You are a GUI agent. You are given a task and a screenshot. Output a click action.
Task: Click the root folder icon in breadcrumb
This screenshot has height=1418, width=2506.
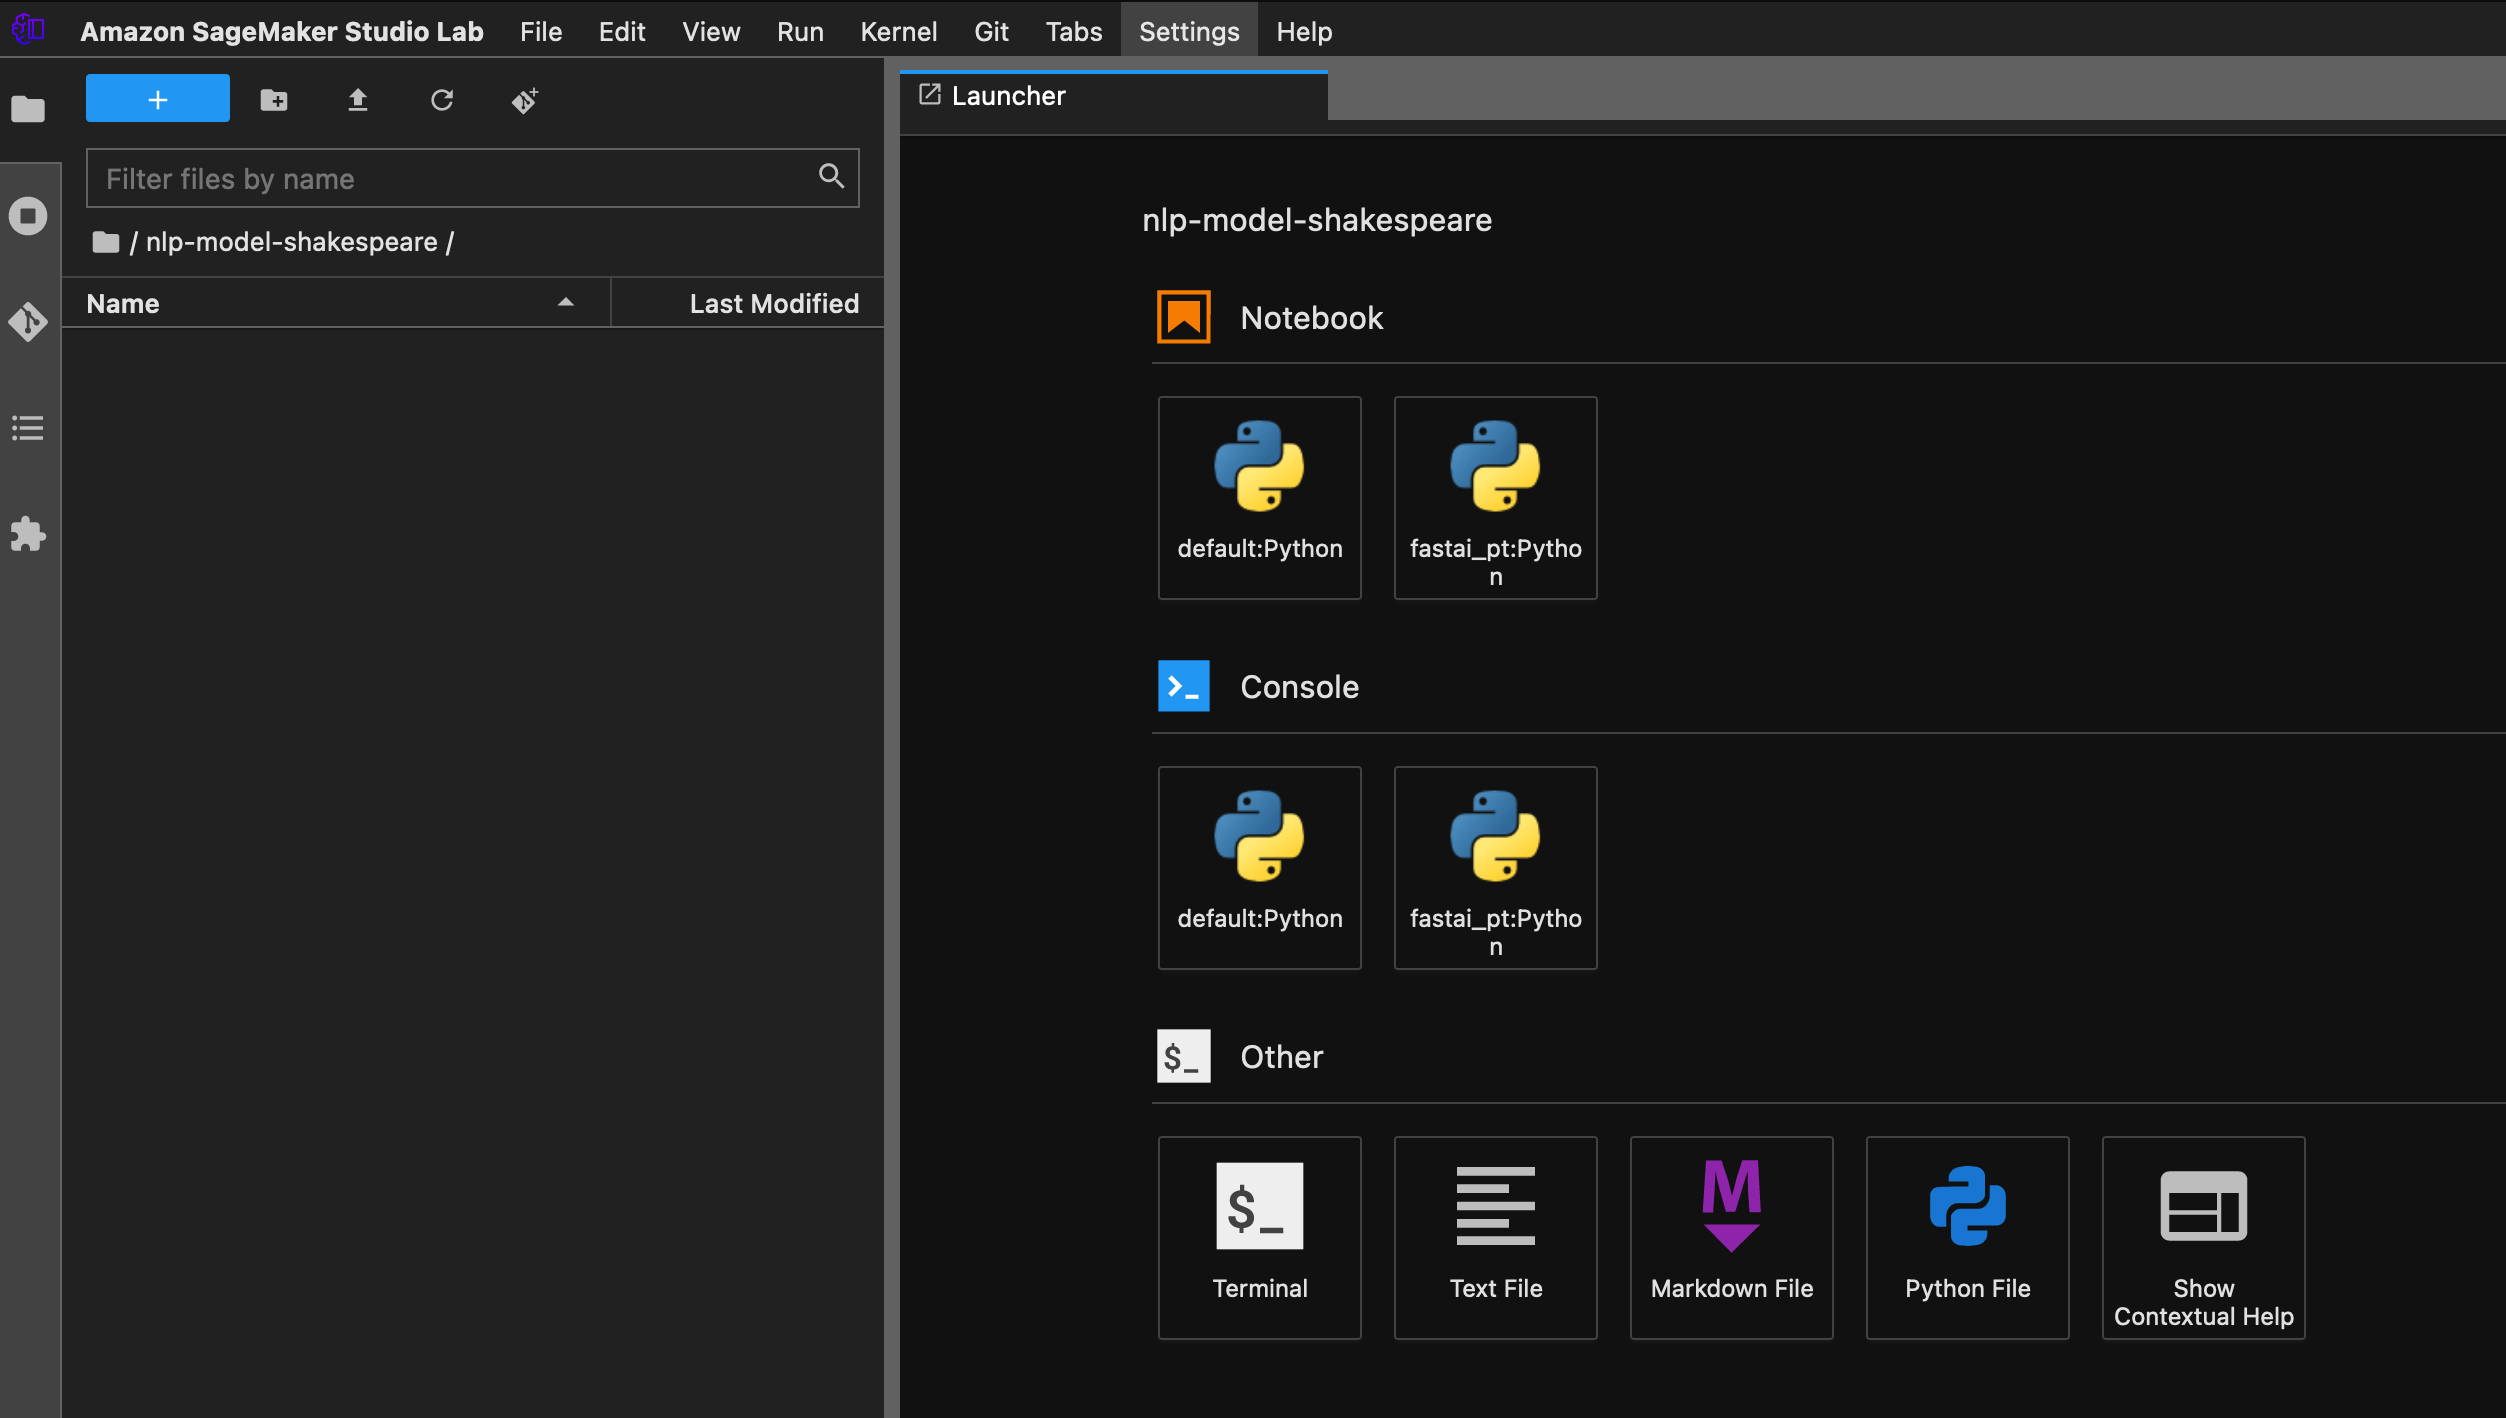[106, 242]
